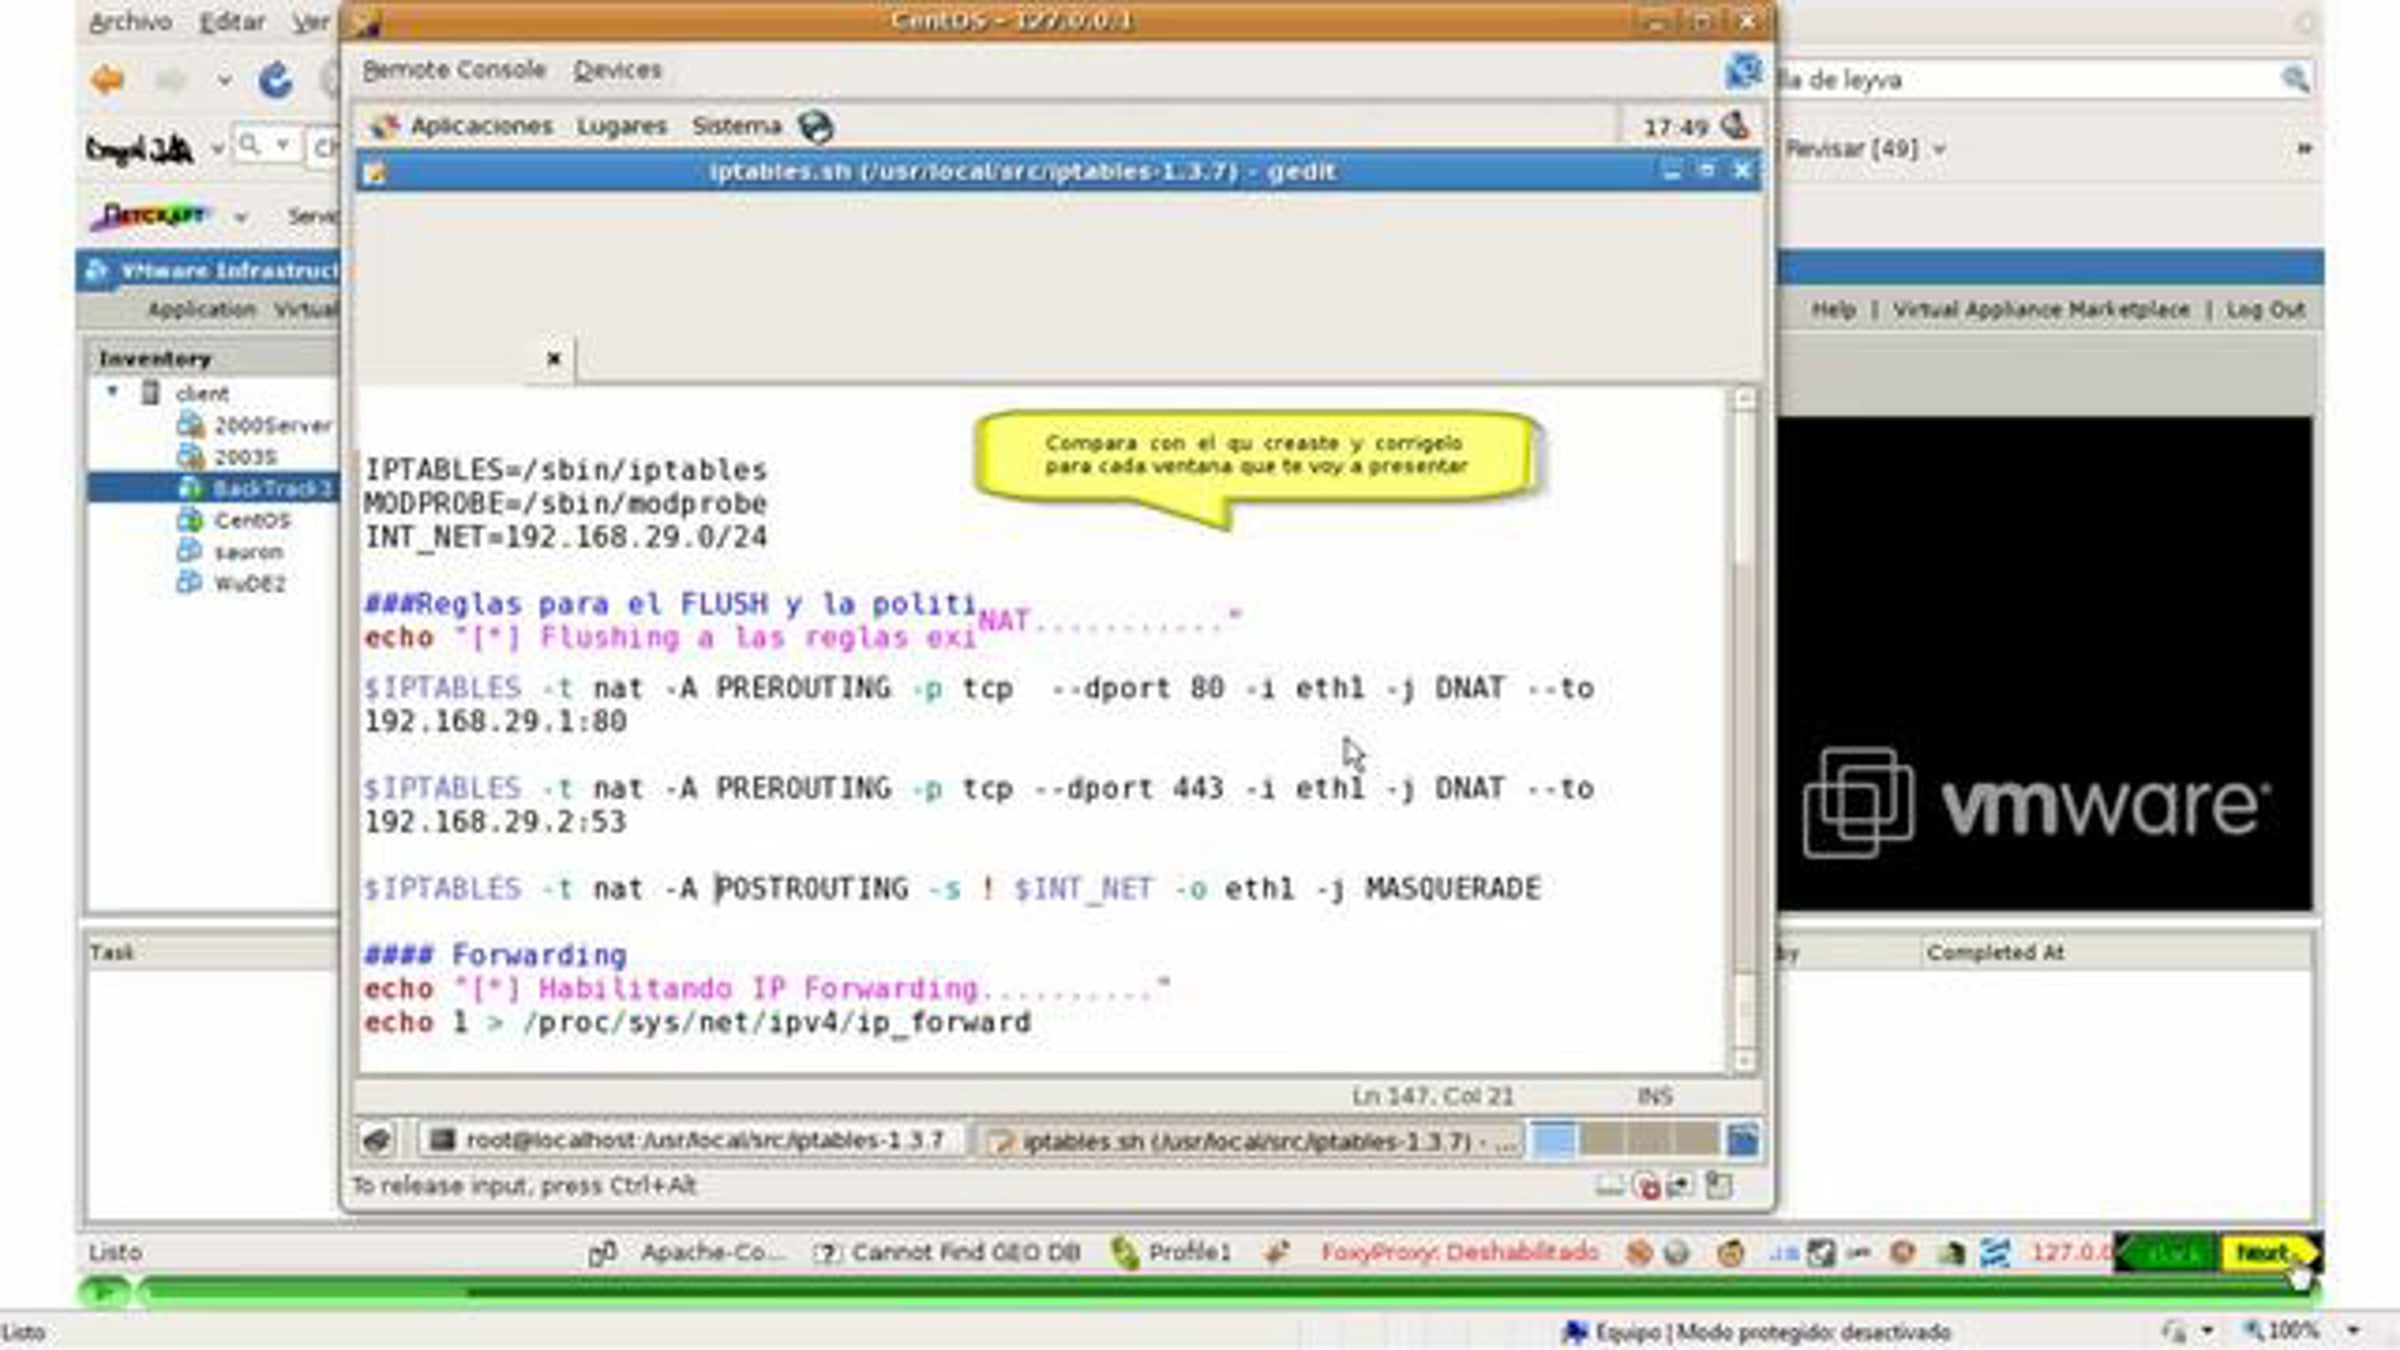Click the fullscreen icon in Remote Console
The width and height of the screenshot is (2400, 1350).
(x=1743, y=70)
